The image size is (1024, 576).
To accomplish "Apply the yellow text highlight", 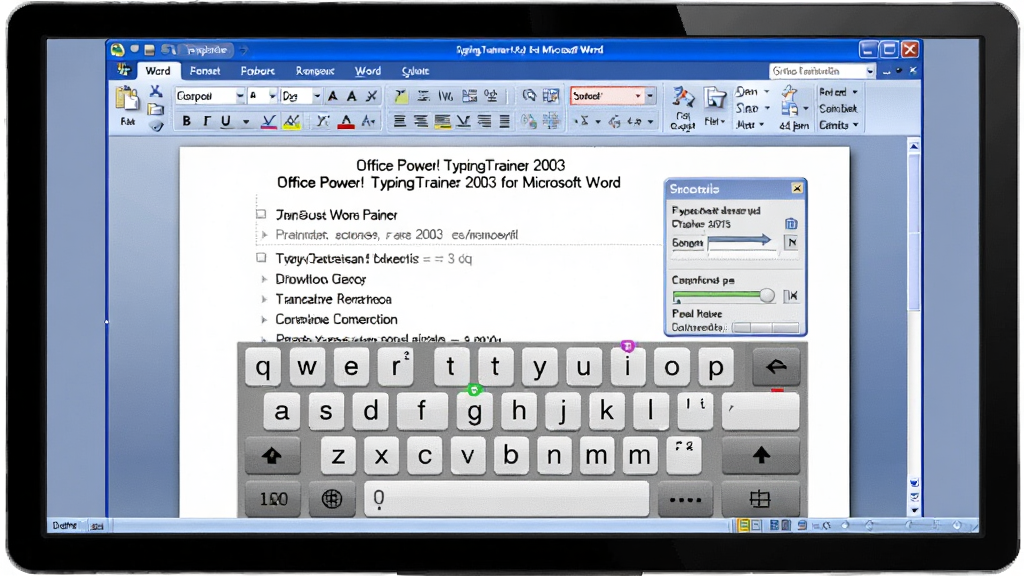I will tap(292, 121).
